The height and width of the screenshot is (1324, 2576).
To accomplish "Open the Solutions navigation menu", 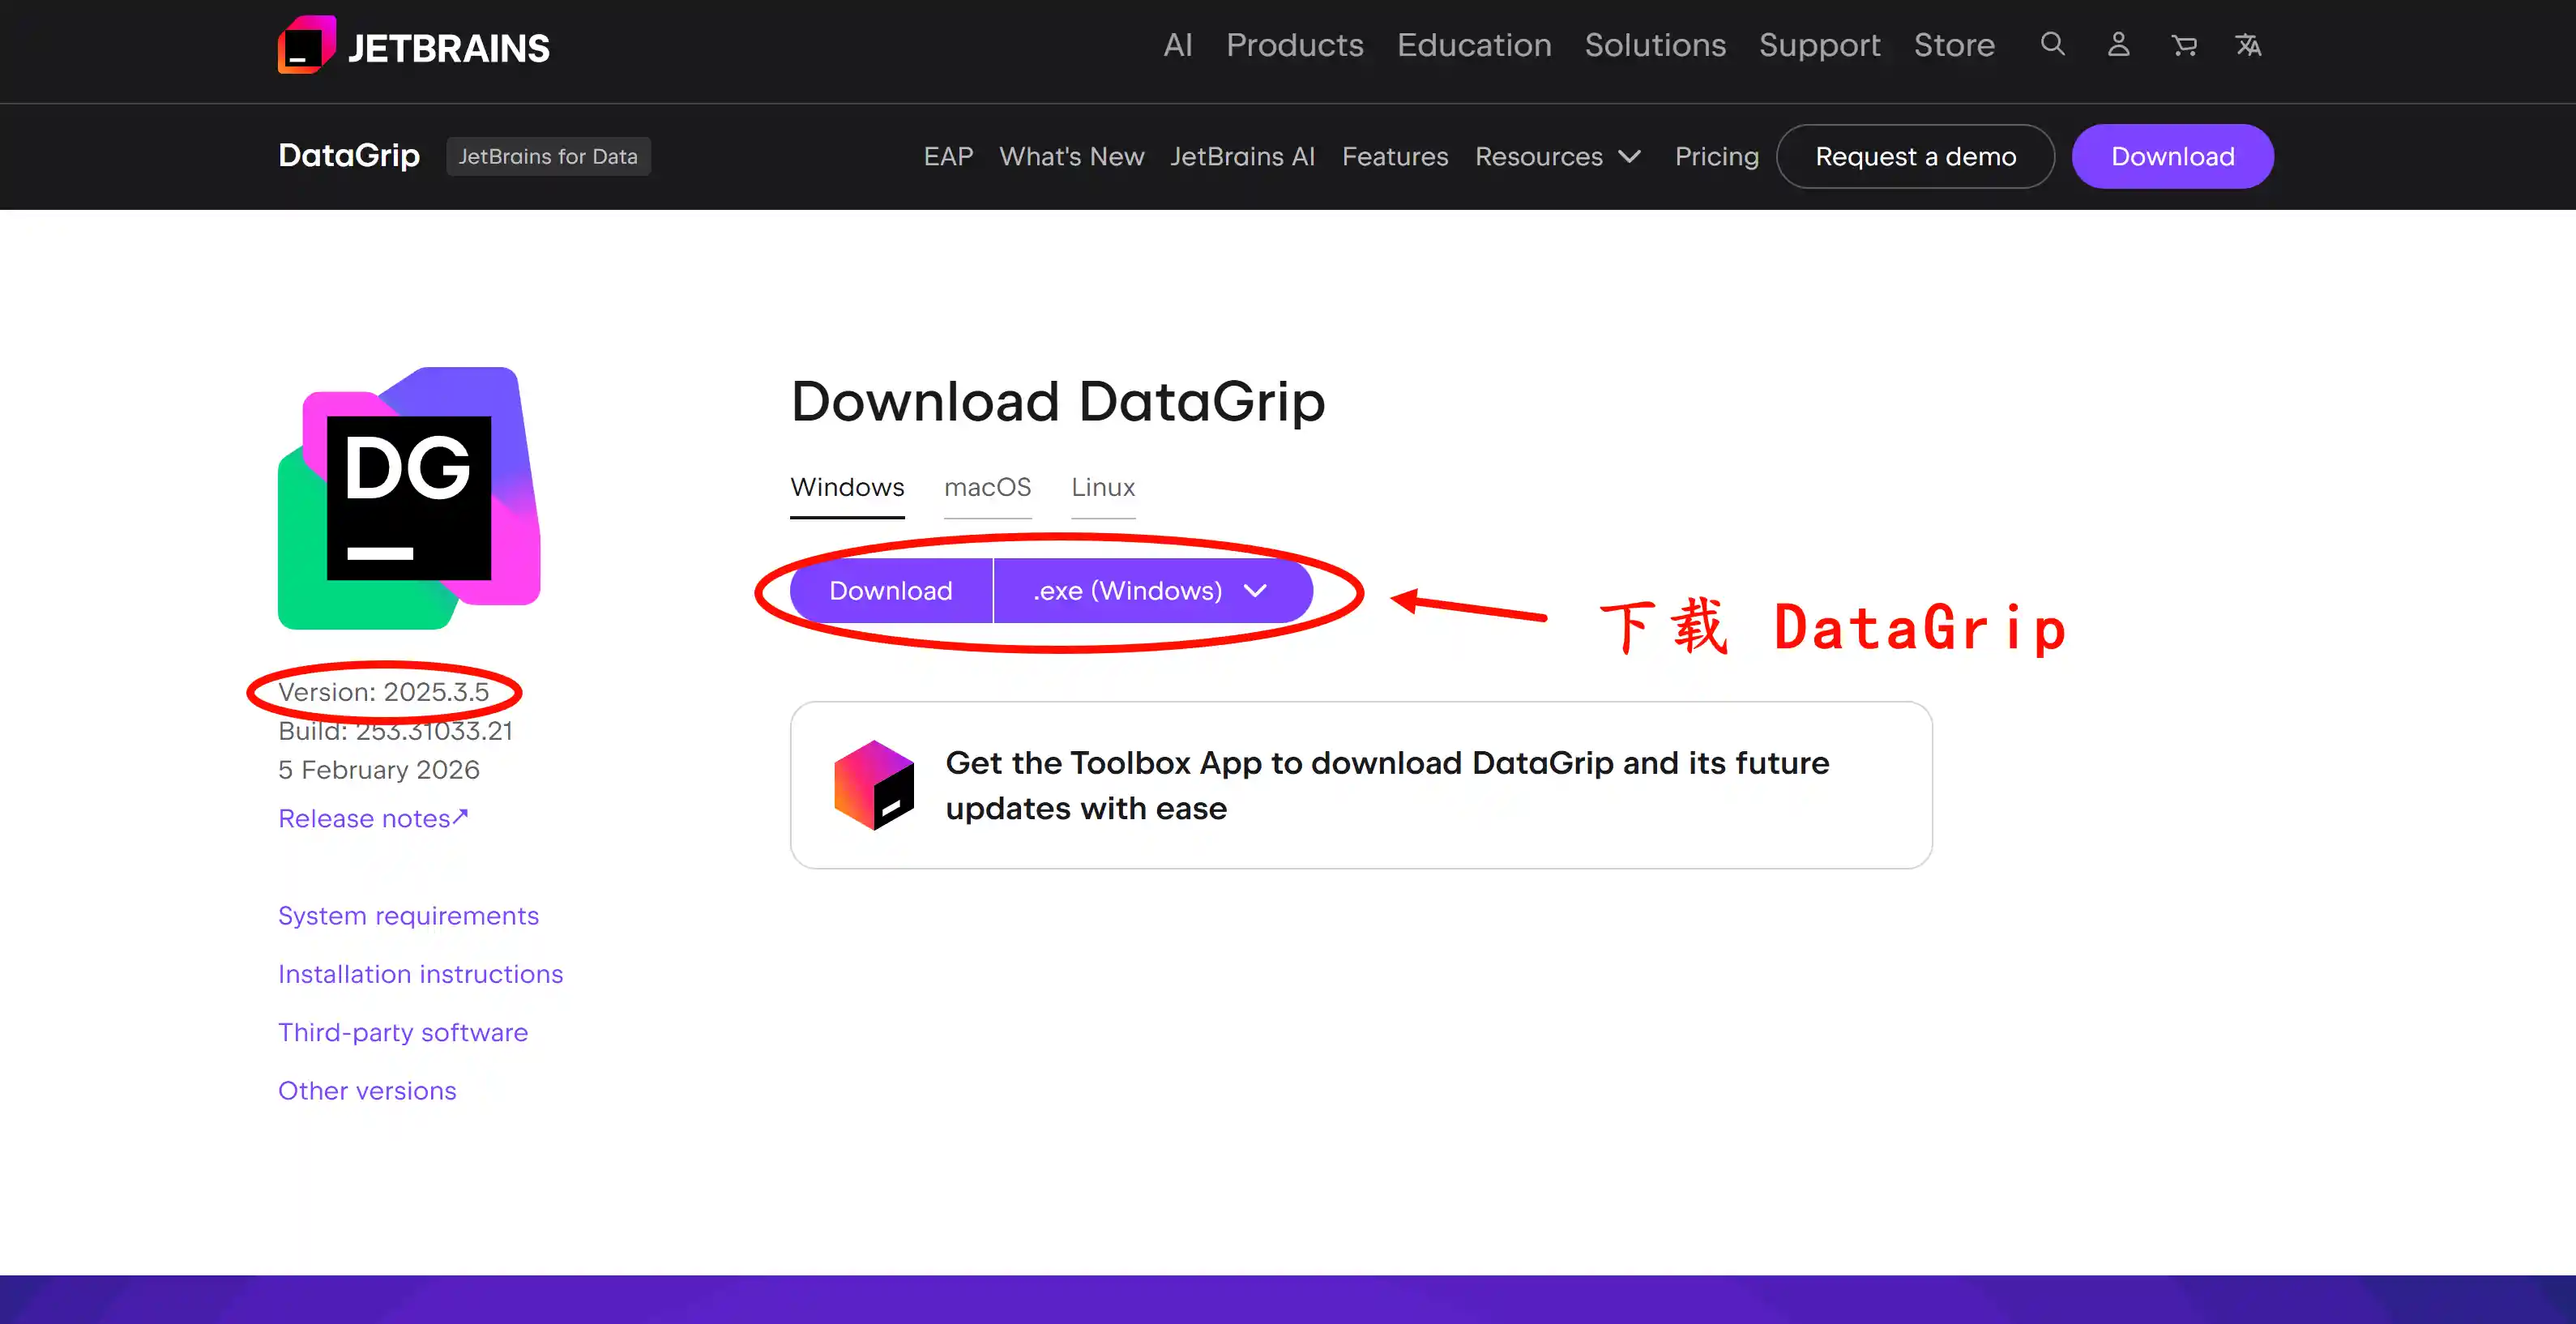I will (x=1655, y=45).
